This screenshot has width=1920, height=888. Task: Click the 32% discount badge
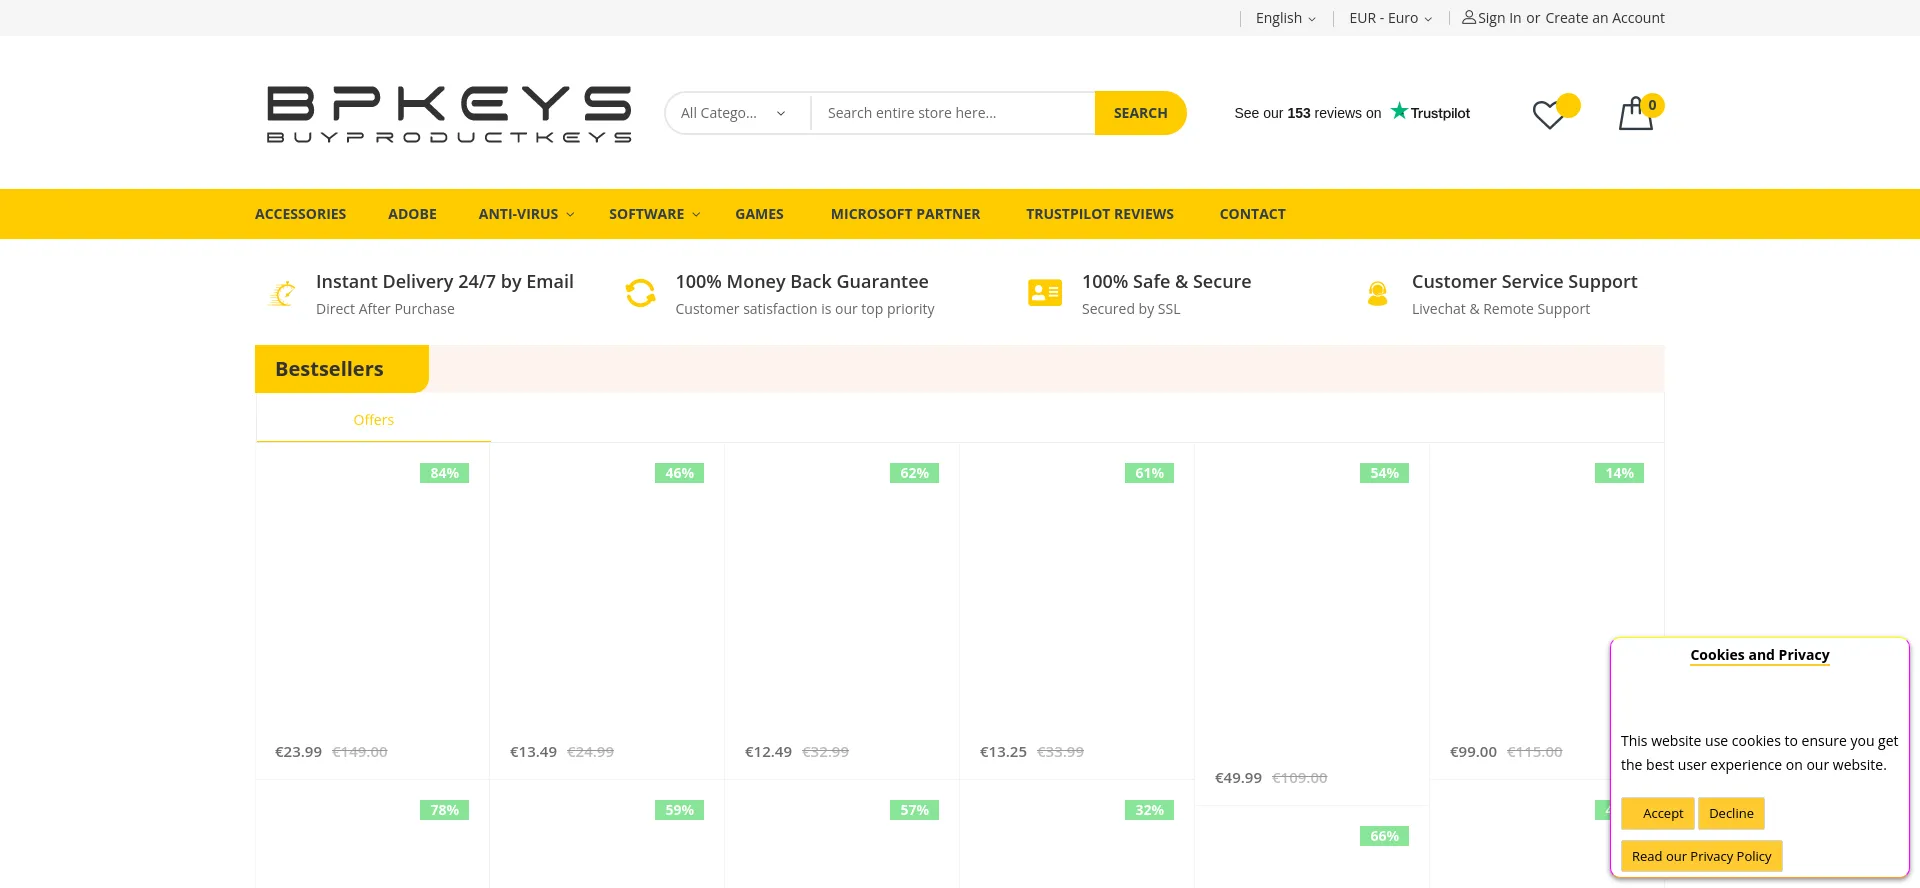[1149, 810]
